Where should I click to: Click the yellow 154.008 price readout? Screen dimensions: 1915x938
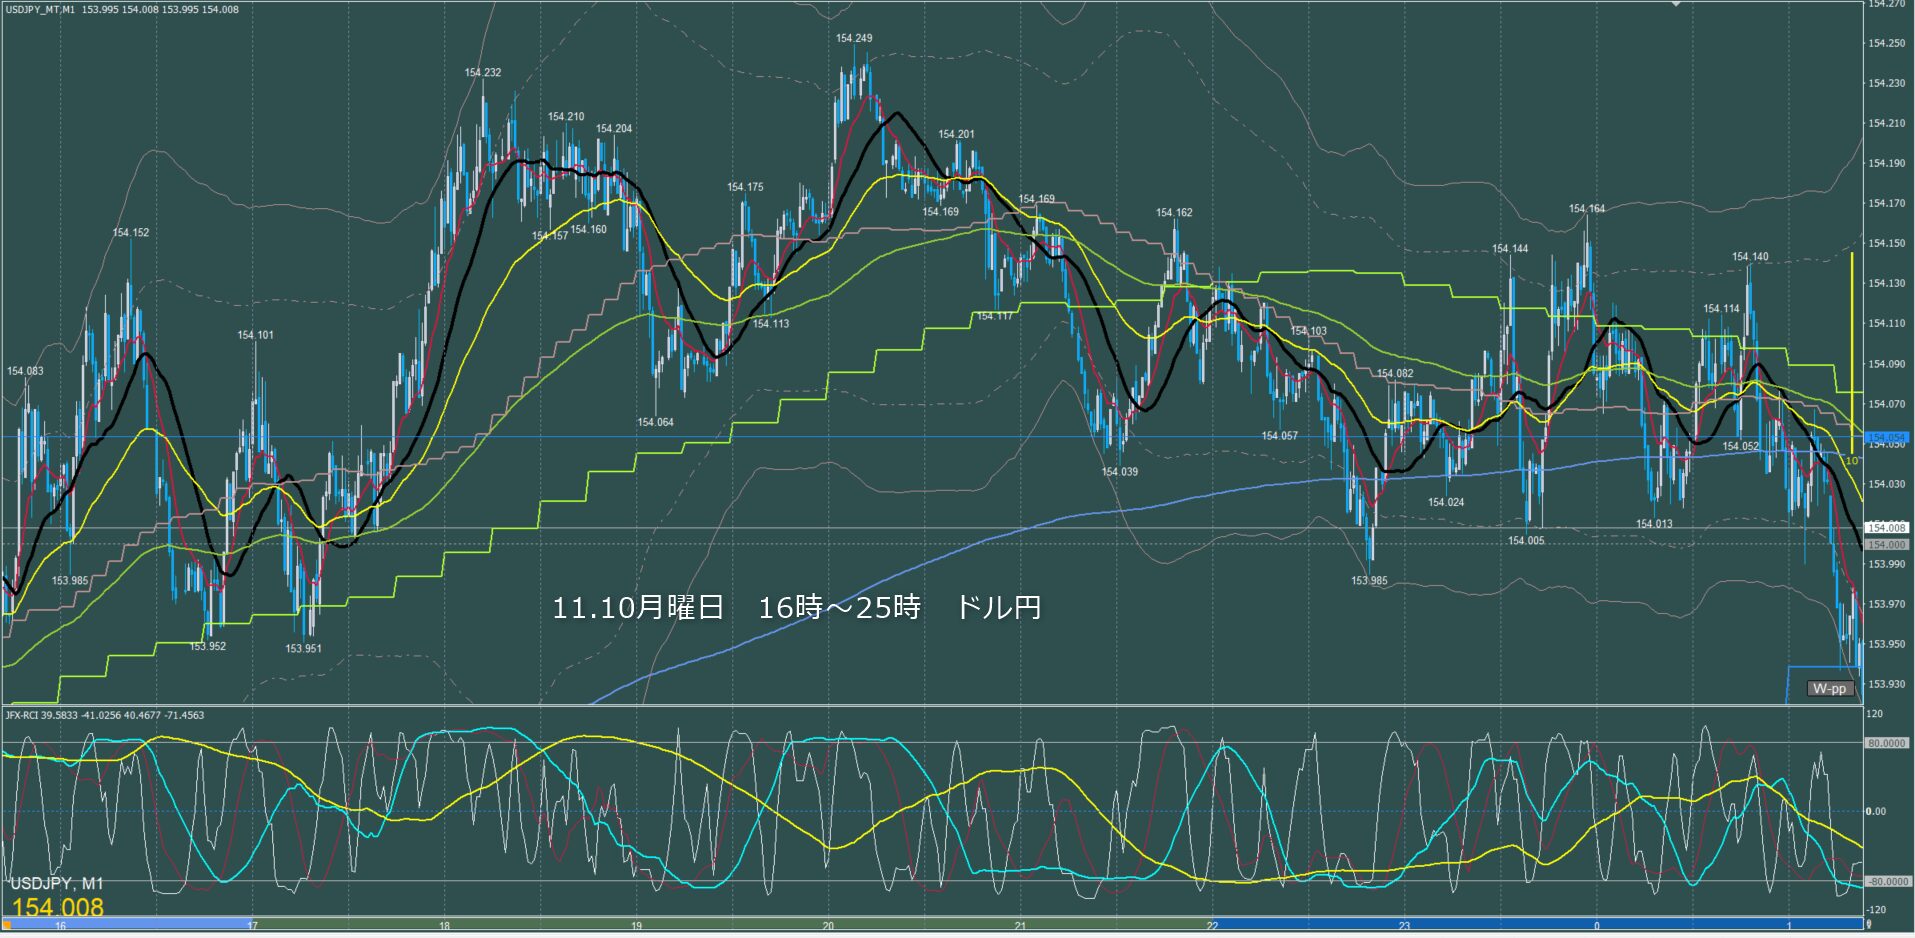pos(57,907)
